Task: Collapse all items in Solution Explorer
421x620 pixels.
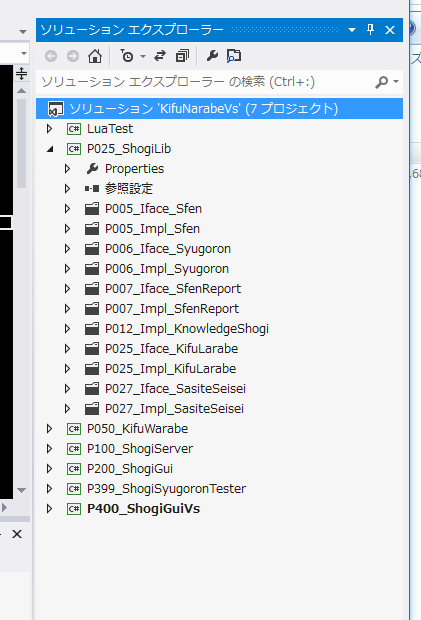Action: pyautogui.click(x=182, y=56)
